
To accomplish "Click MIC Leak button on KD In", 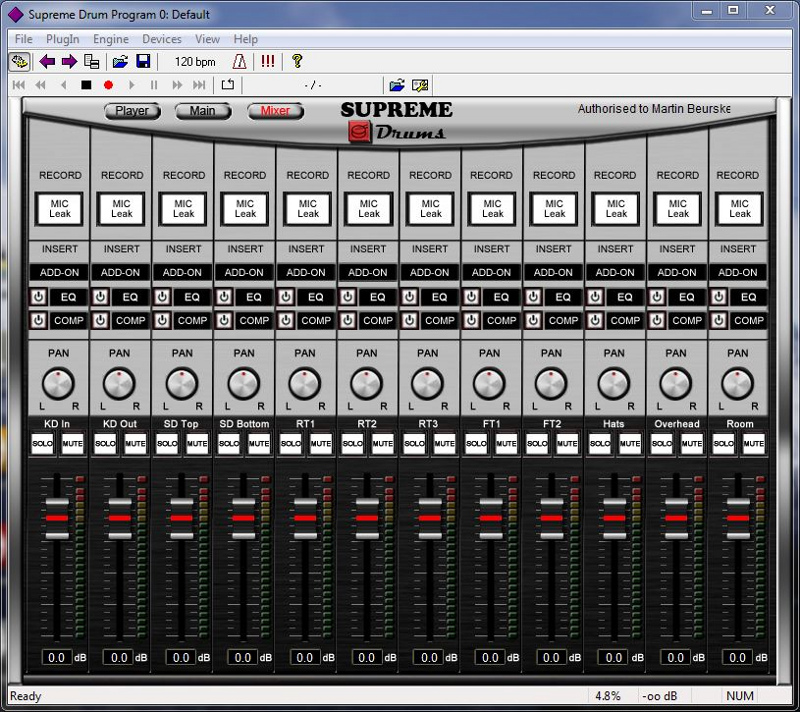I will click(x=59, y=209).
